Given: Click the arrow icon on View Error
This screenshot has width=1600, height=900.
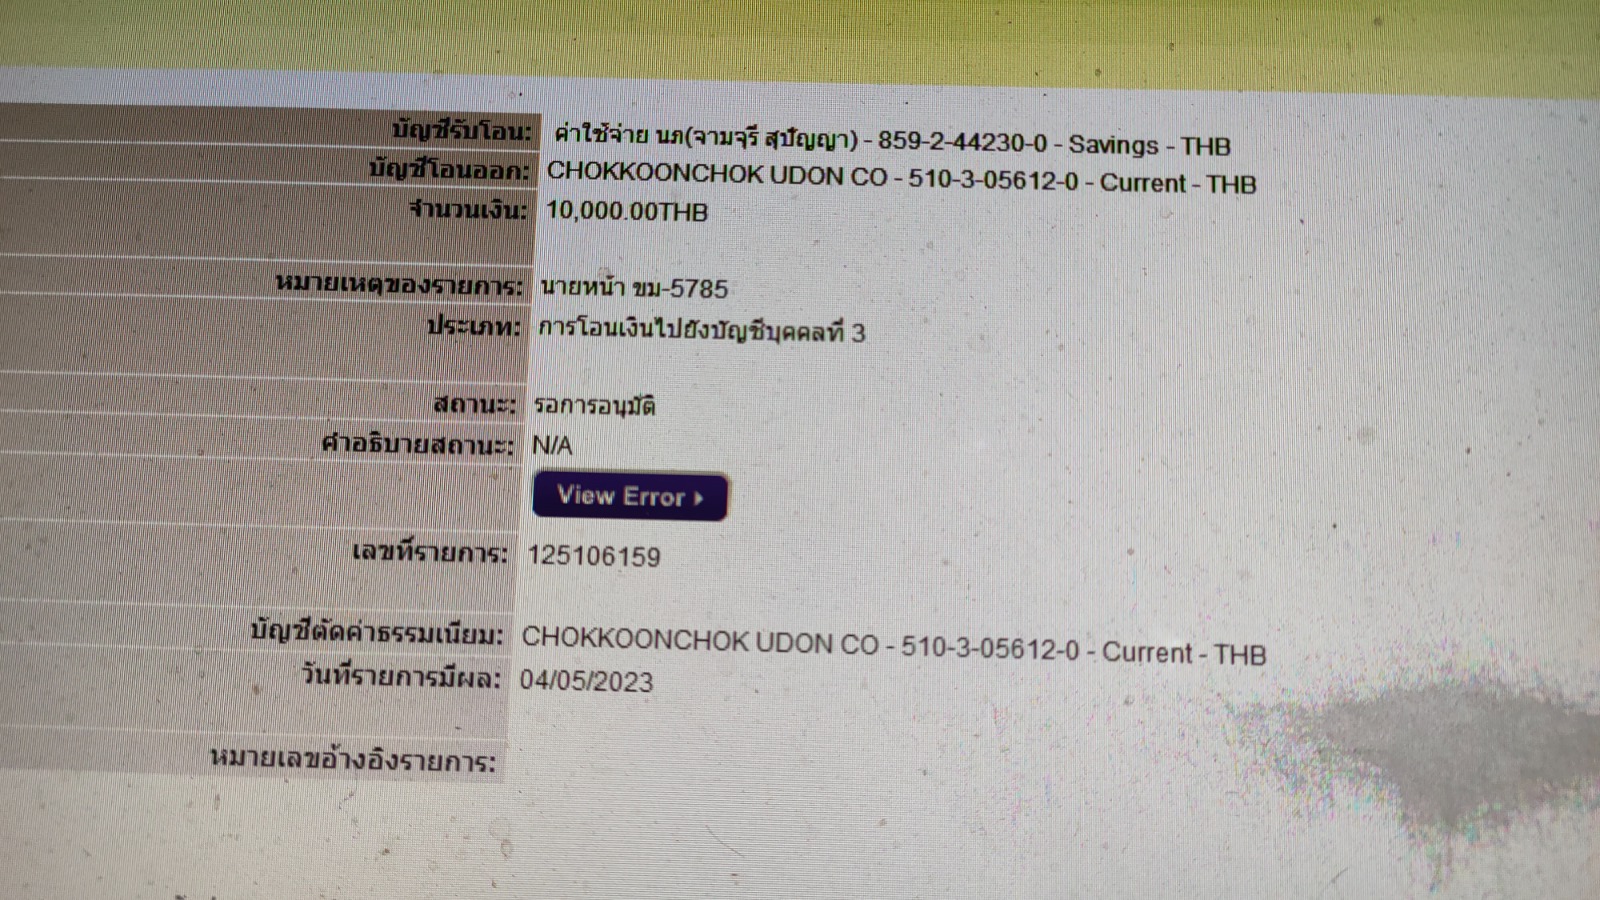Looking at the screenshot, I should 698,498.
